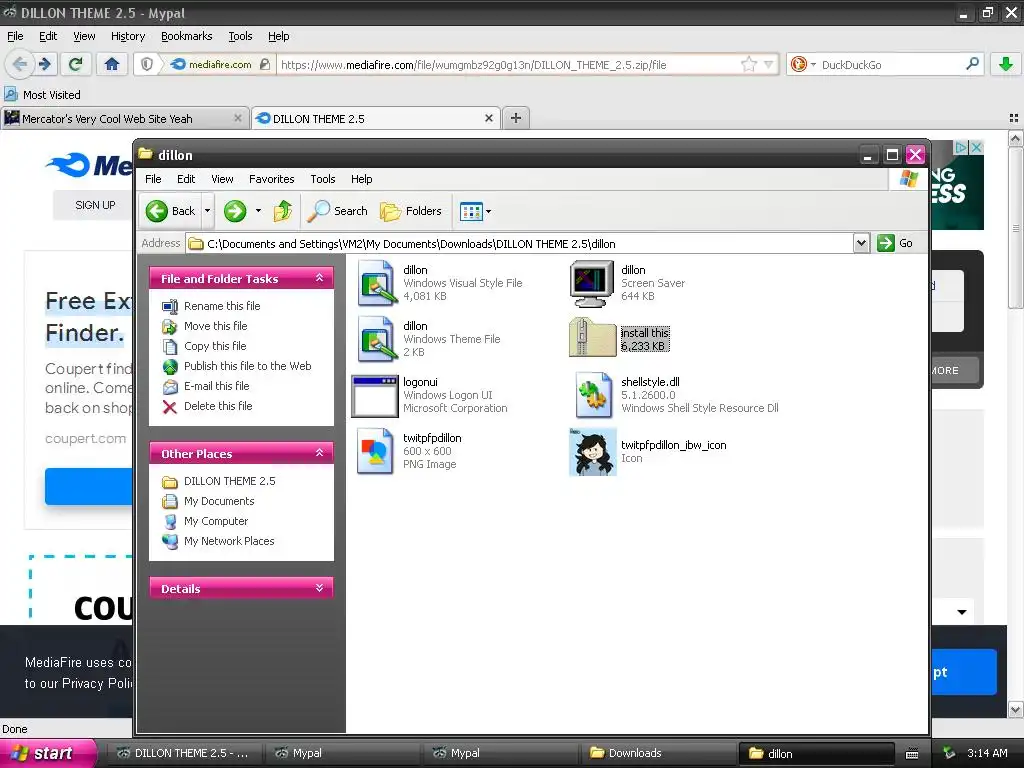Select the shellstyle.dll file icon
Screen dimensions: 1024x768
point(593,395)
